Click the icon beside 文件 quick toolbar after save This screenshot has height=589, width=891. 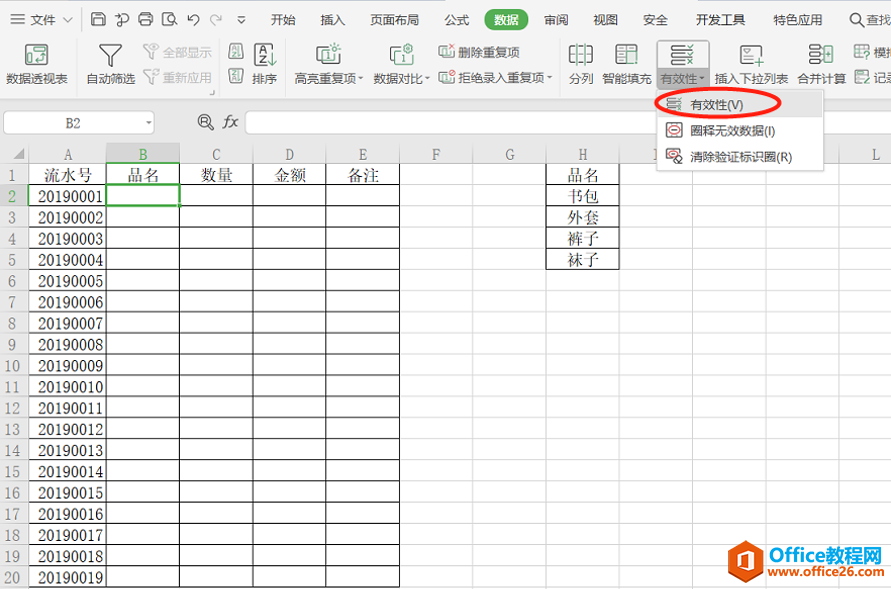(122, 20)
